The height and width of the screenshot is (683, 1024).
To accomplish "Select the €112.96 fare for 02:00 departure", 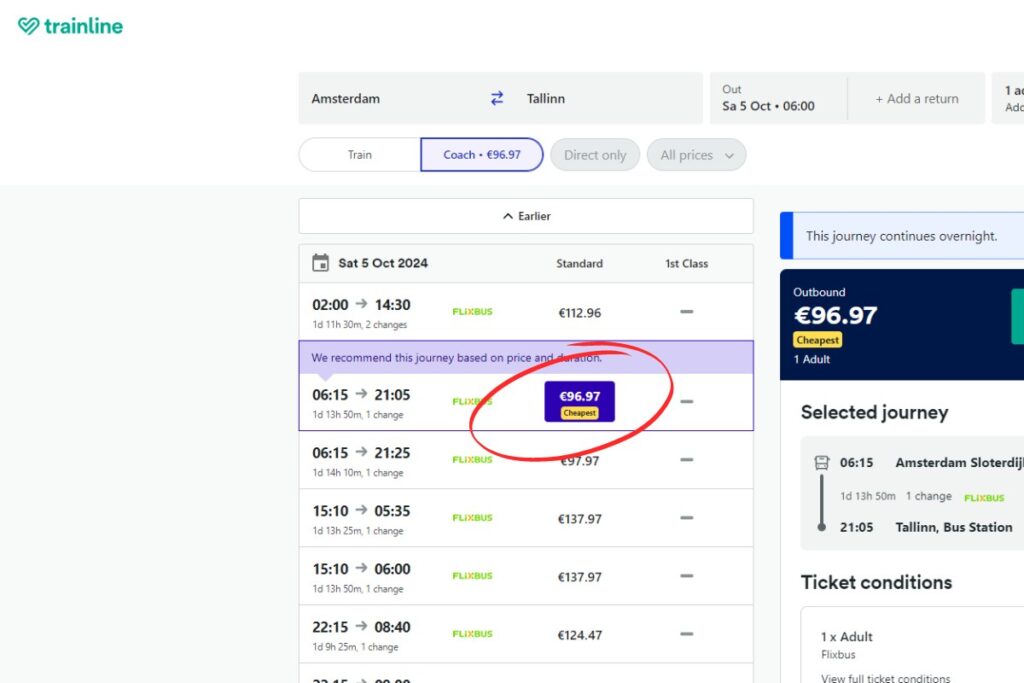I will coord(579,313).
